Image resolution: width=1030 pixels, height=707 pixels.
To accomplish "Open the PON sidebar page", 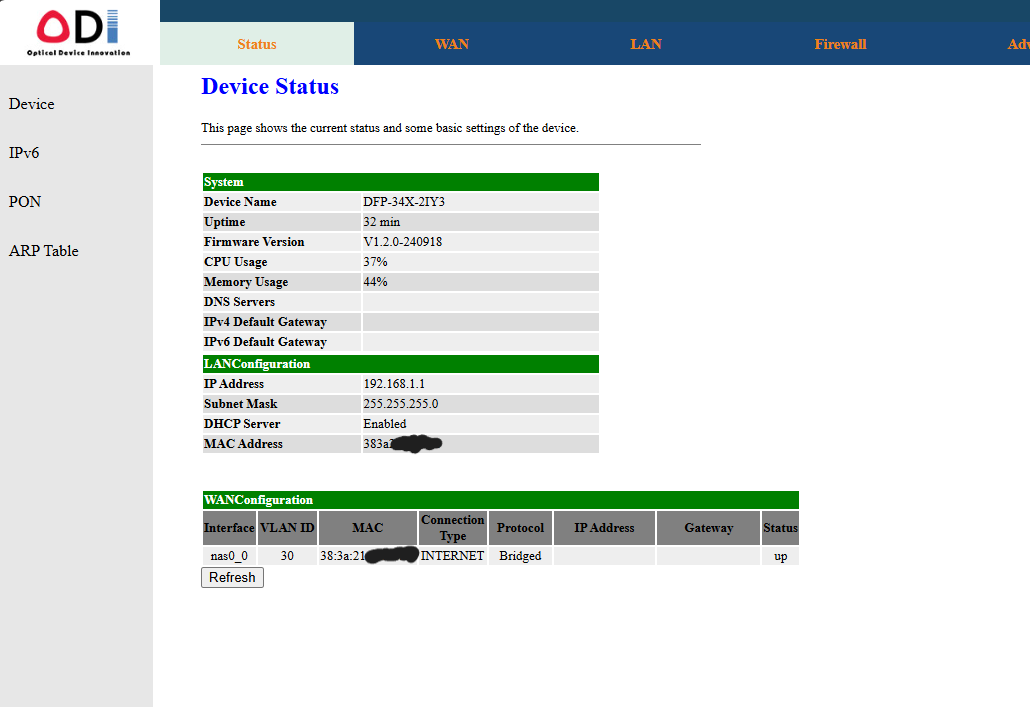I will click(25, 202).
